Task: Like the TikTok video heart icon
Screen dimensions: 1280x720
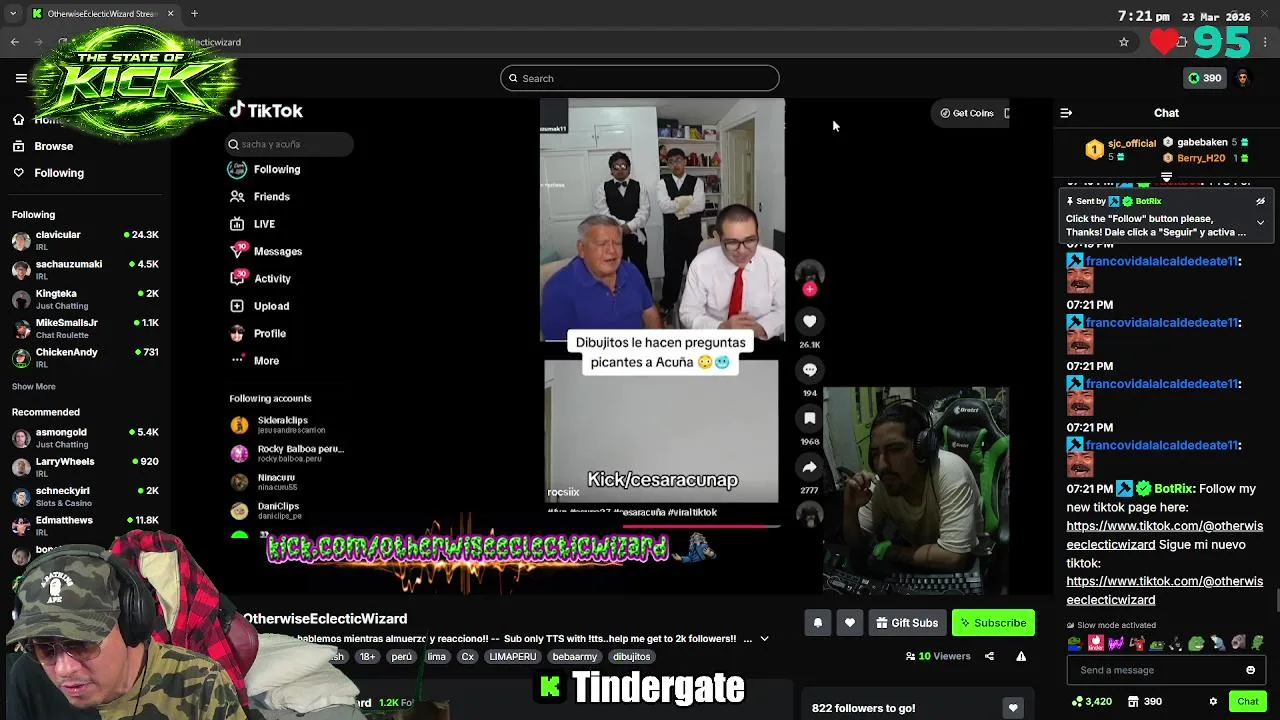Action: (810, 321)
